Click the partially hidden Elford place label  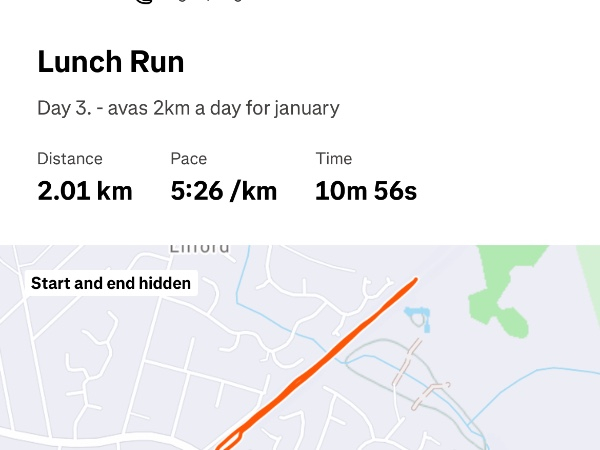[x=199, y=248]
